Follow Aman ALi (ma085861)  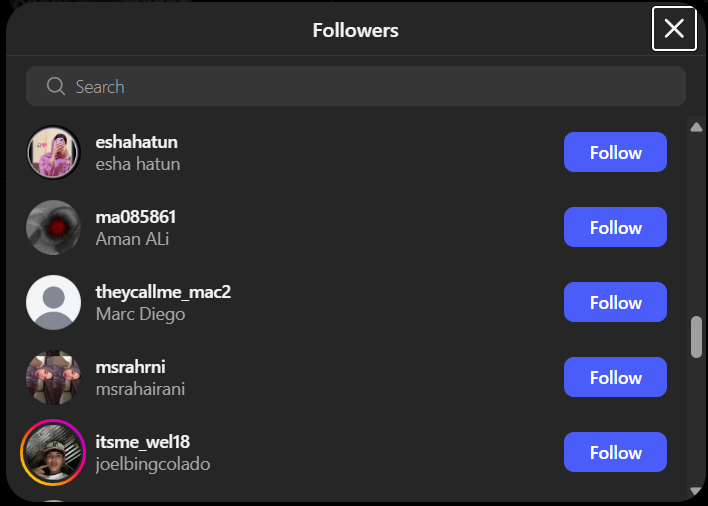tap(615, 227)
